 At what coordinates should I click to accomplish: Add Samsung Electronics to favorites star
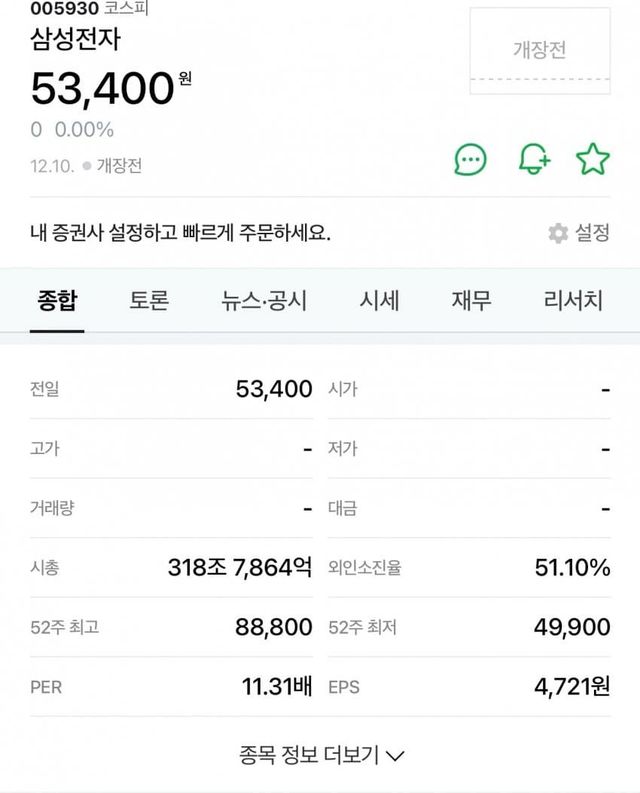[593, 159]
